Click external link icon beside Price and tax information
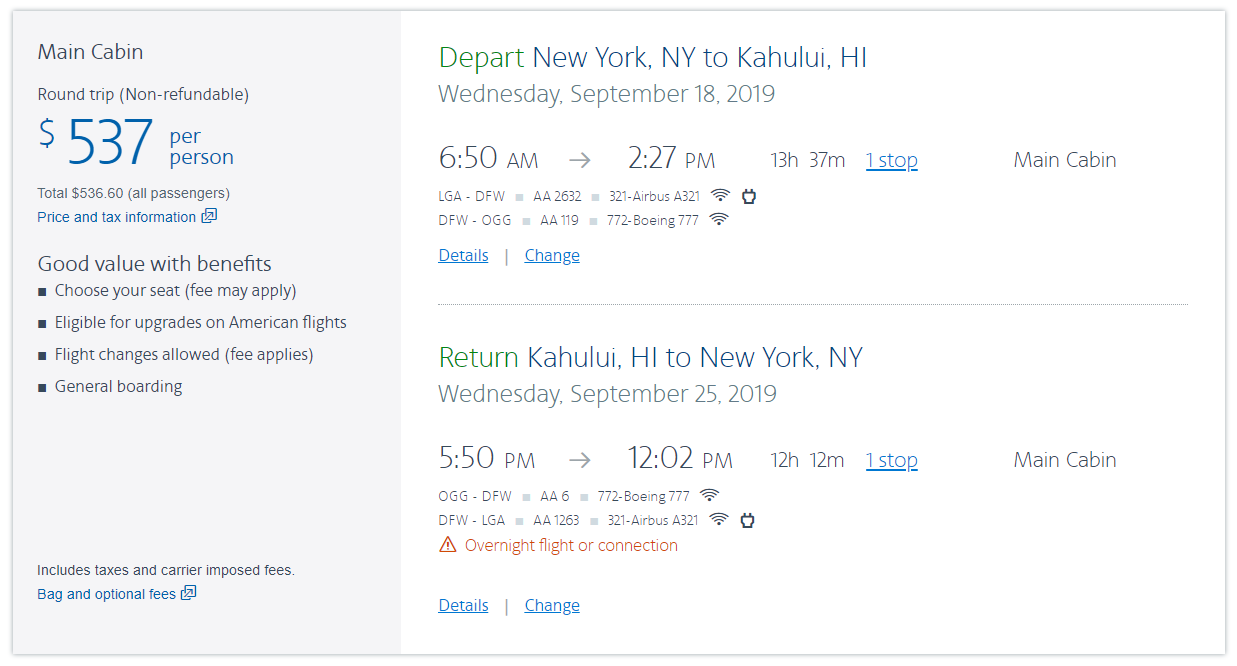This screenshot has width=1237, height=666. pos(209,216)
